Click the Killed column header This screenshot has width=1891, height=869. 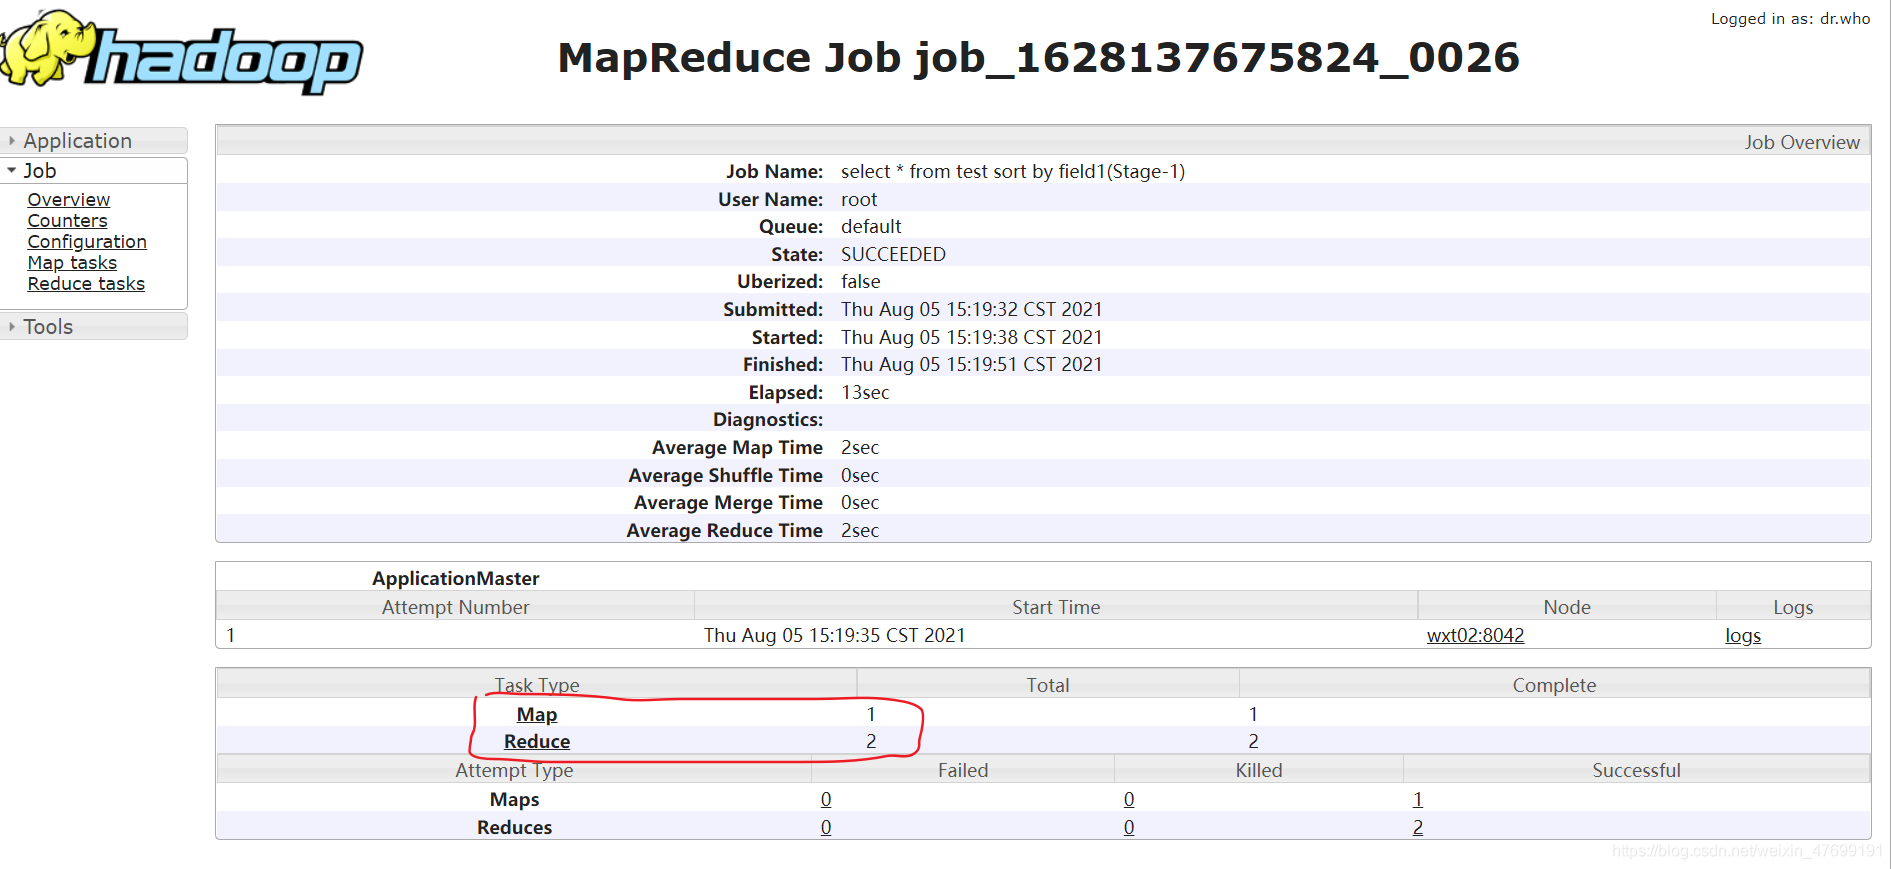click(x=1259, y=770)
